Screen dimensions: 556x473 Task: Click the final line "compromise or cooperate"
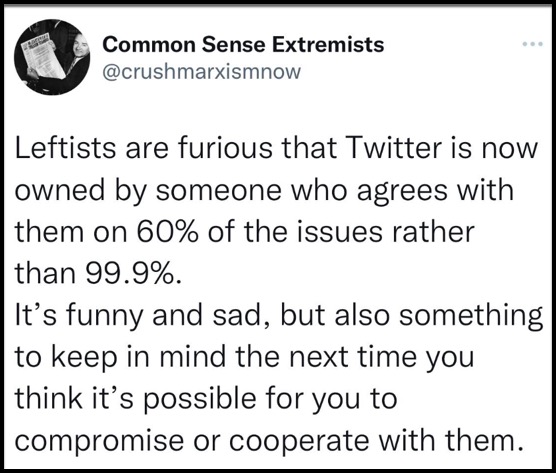point(269,442)
